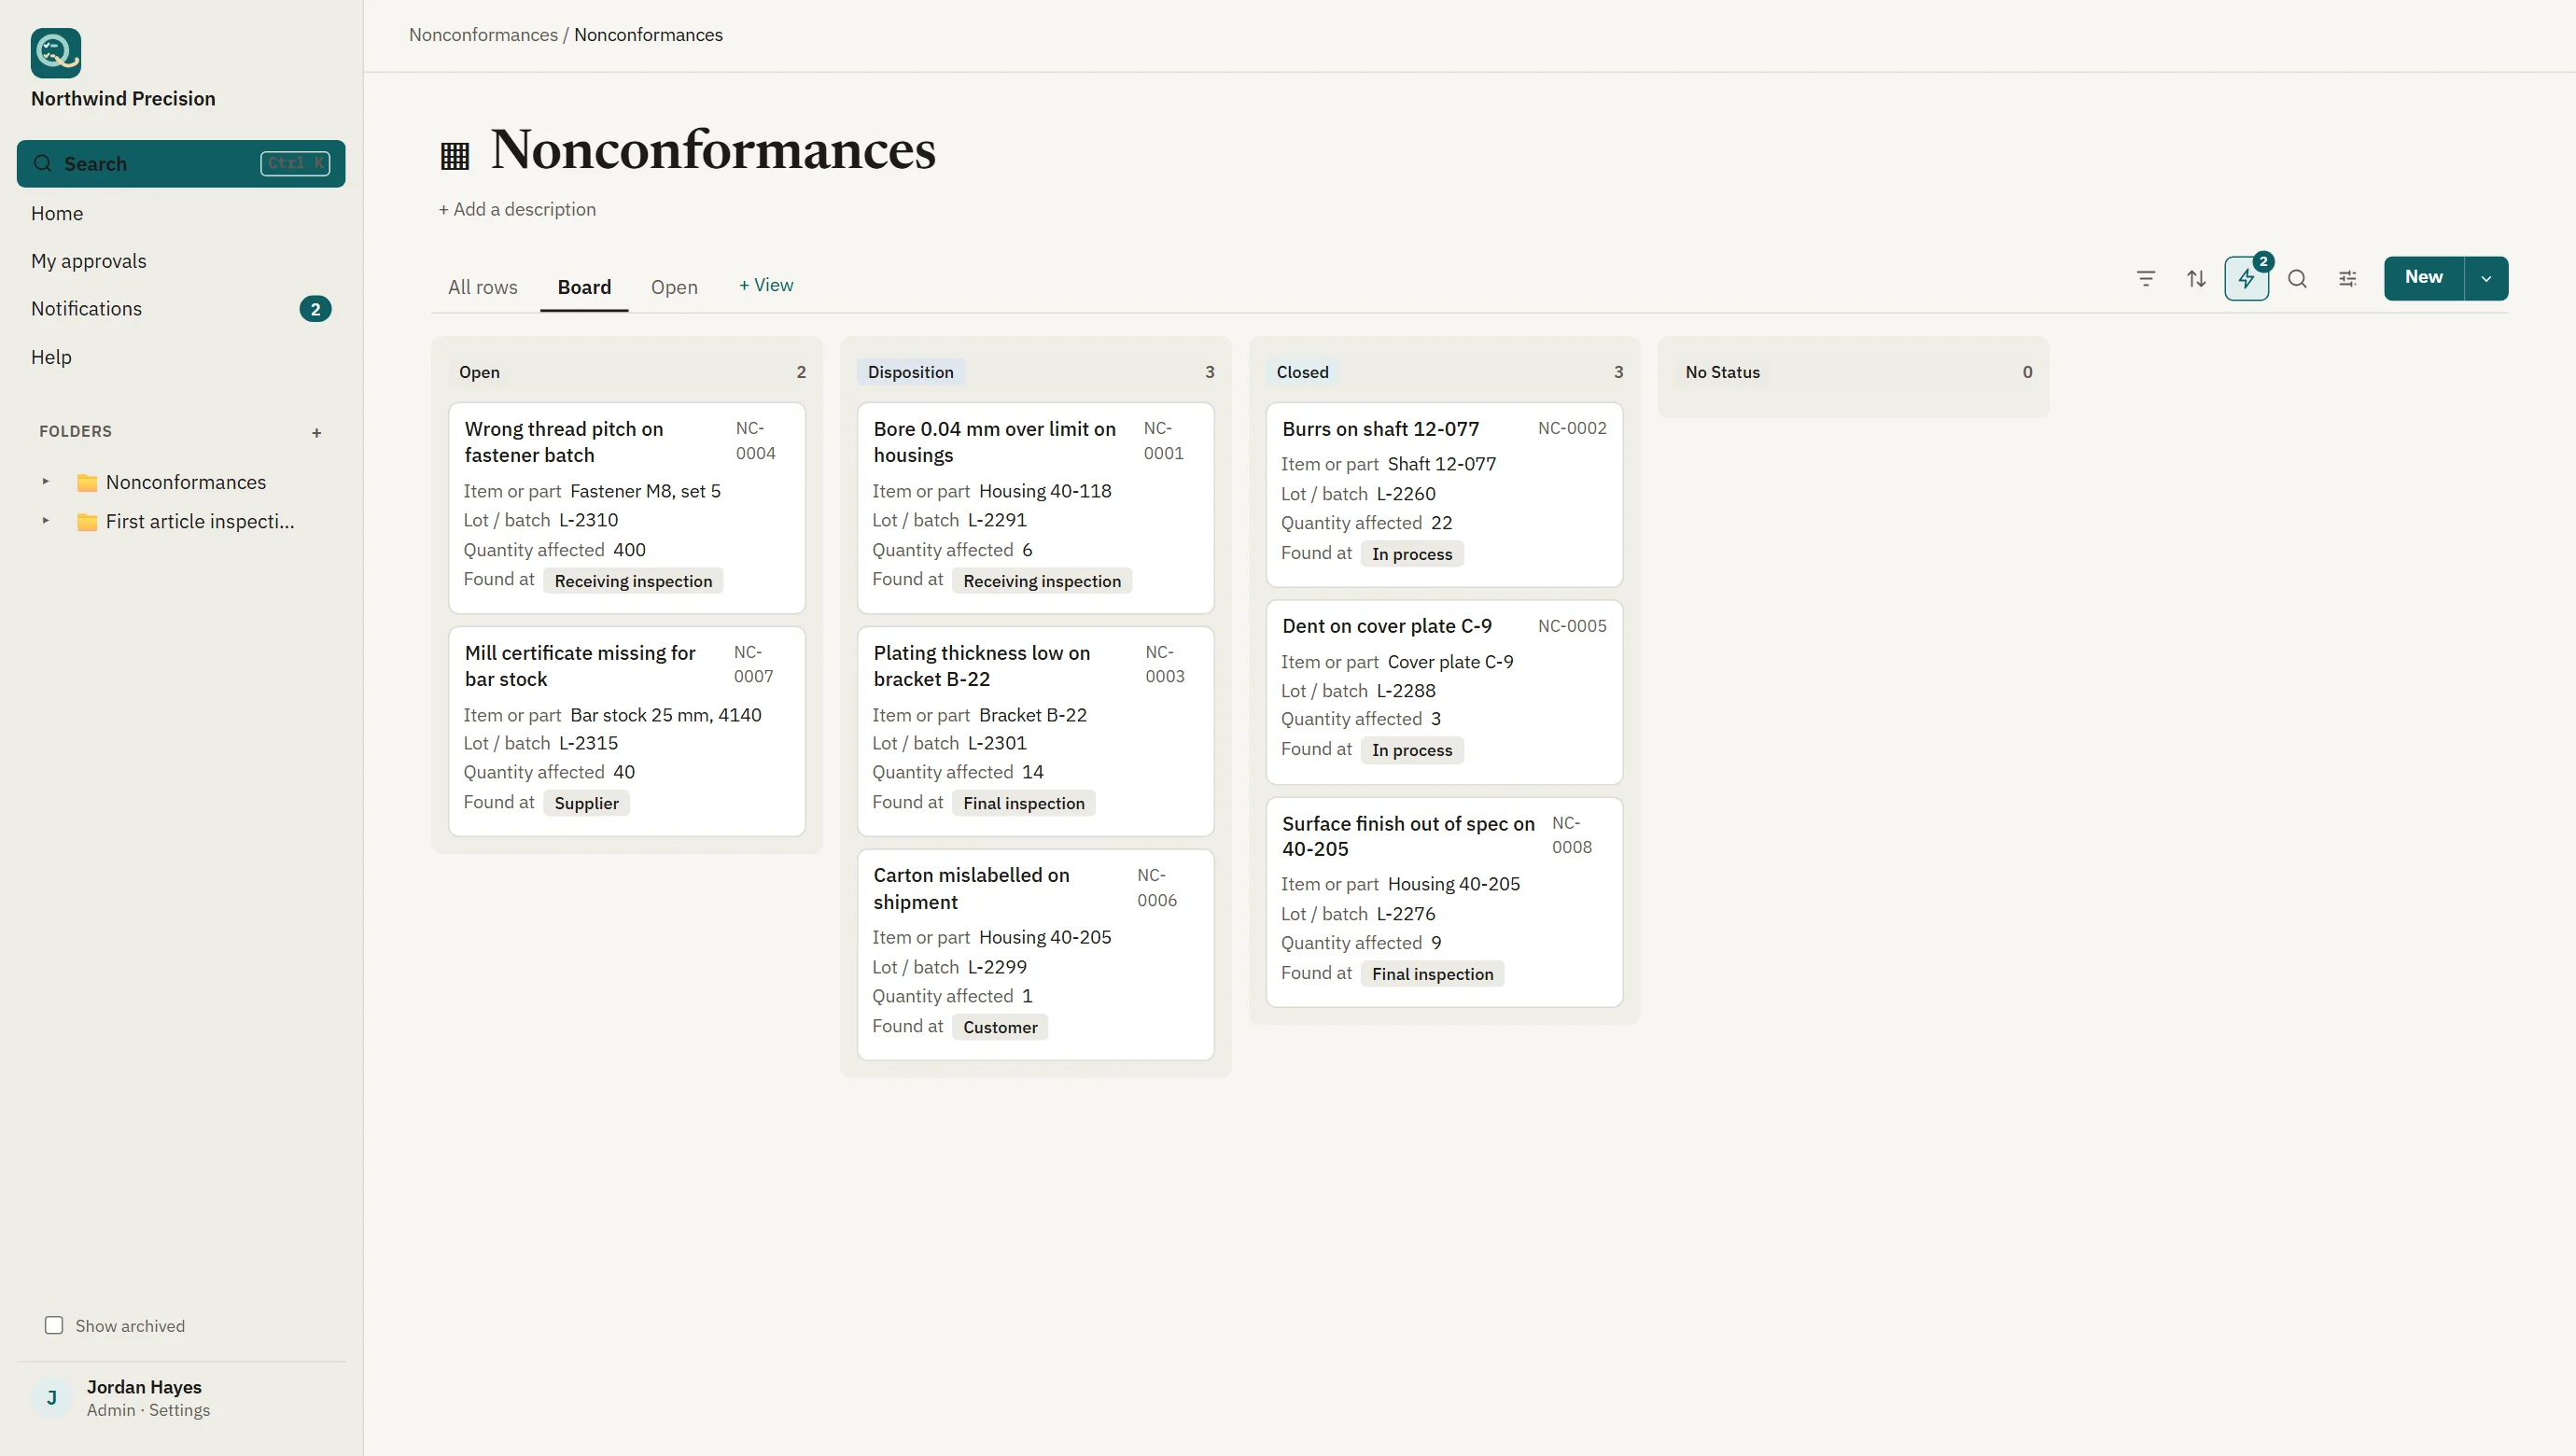Click In process tag on NC-0002 card
This screenshot has height=1456, width=2576.
click(1412, 554)
